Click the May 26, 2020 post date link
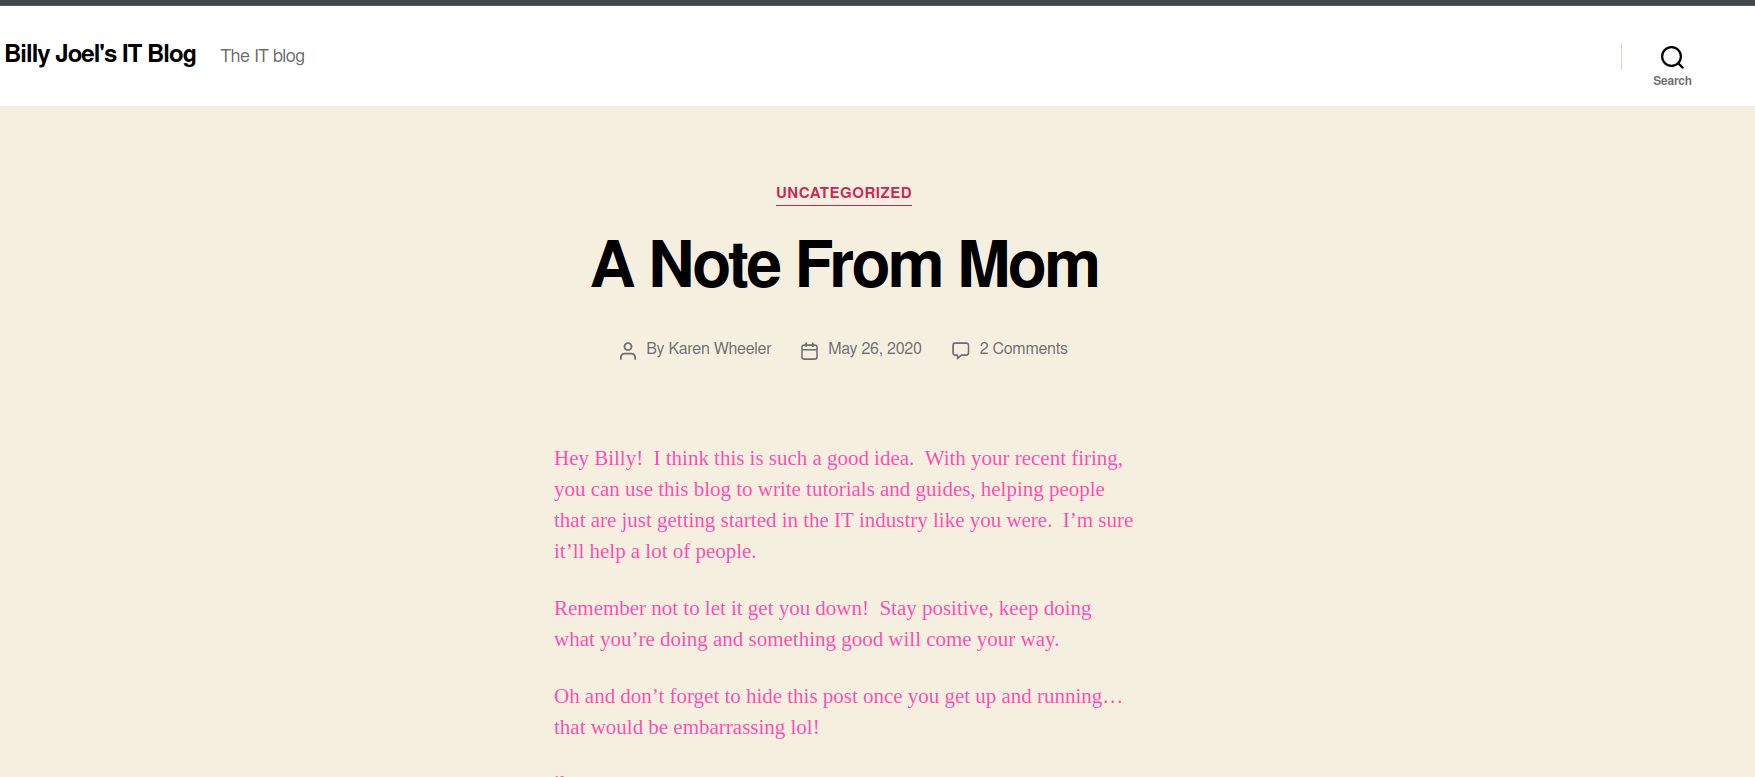Image resolution: width=1755 pixels, height=777 pixels. click(x=874, y=348)
